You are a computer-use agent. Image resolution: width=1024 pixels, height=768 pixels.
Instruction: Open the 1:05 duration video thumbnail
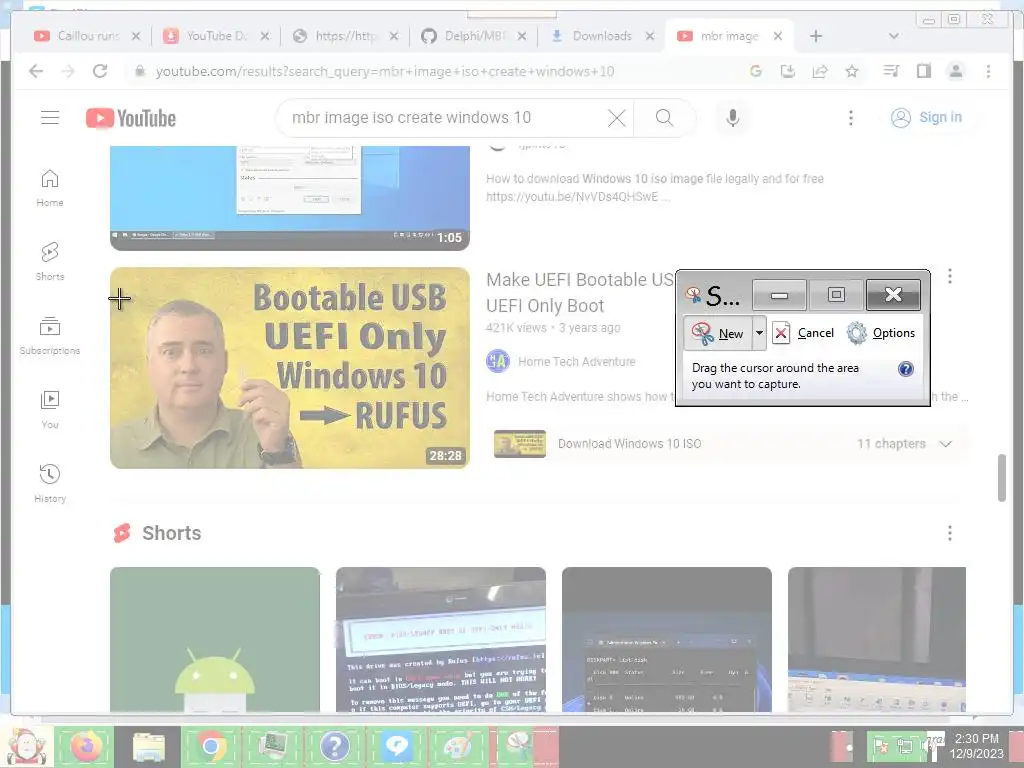(289, 198)
